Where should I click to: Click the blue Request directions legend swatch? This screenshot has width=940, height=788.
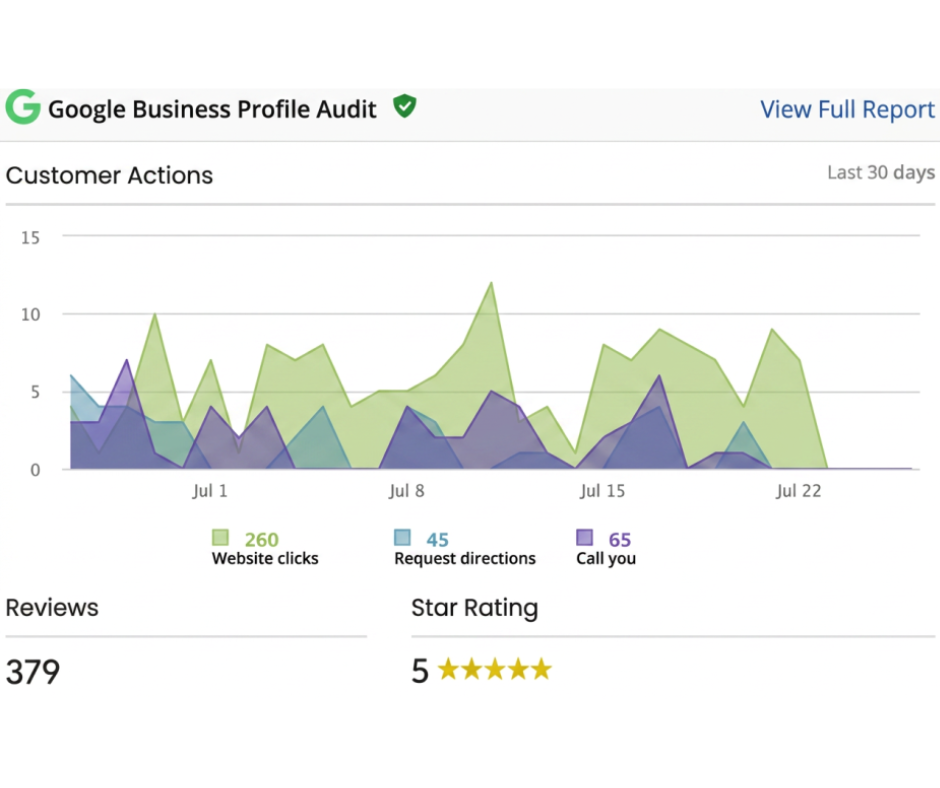[x=402, y=537]
